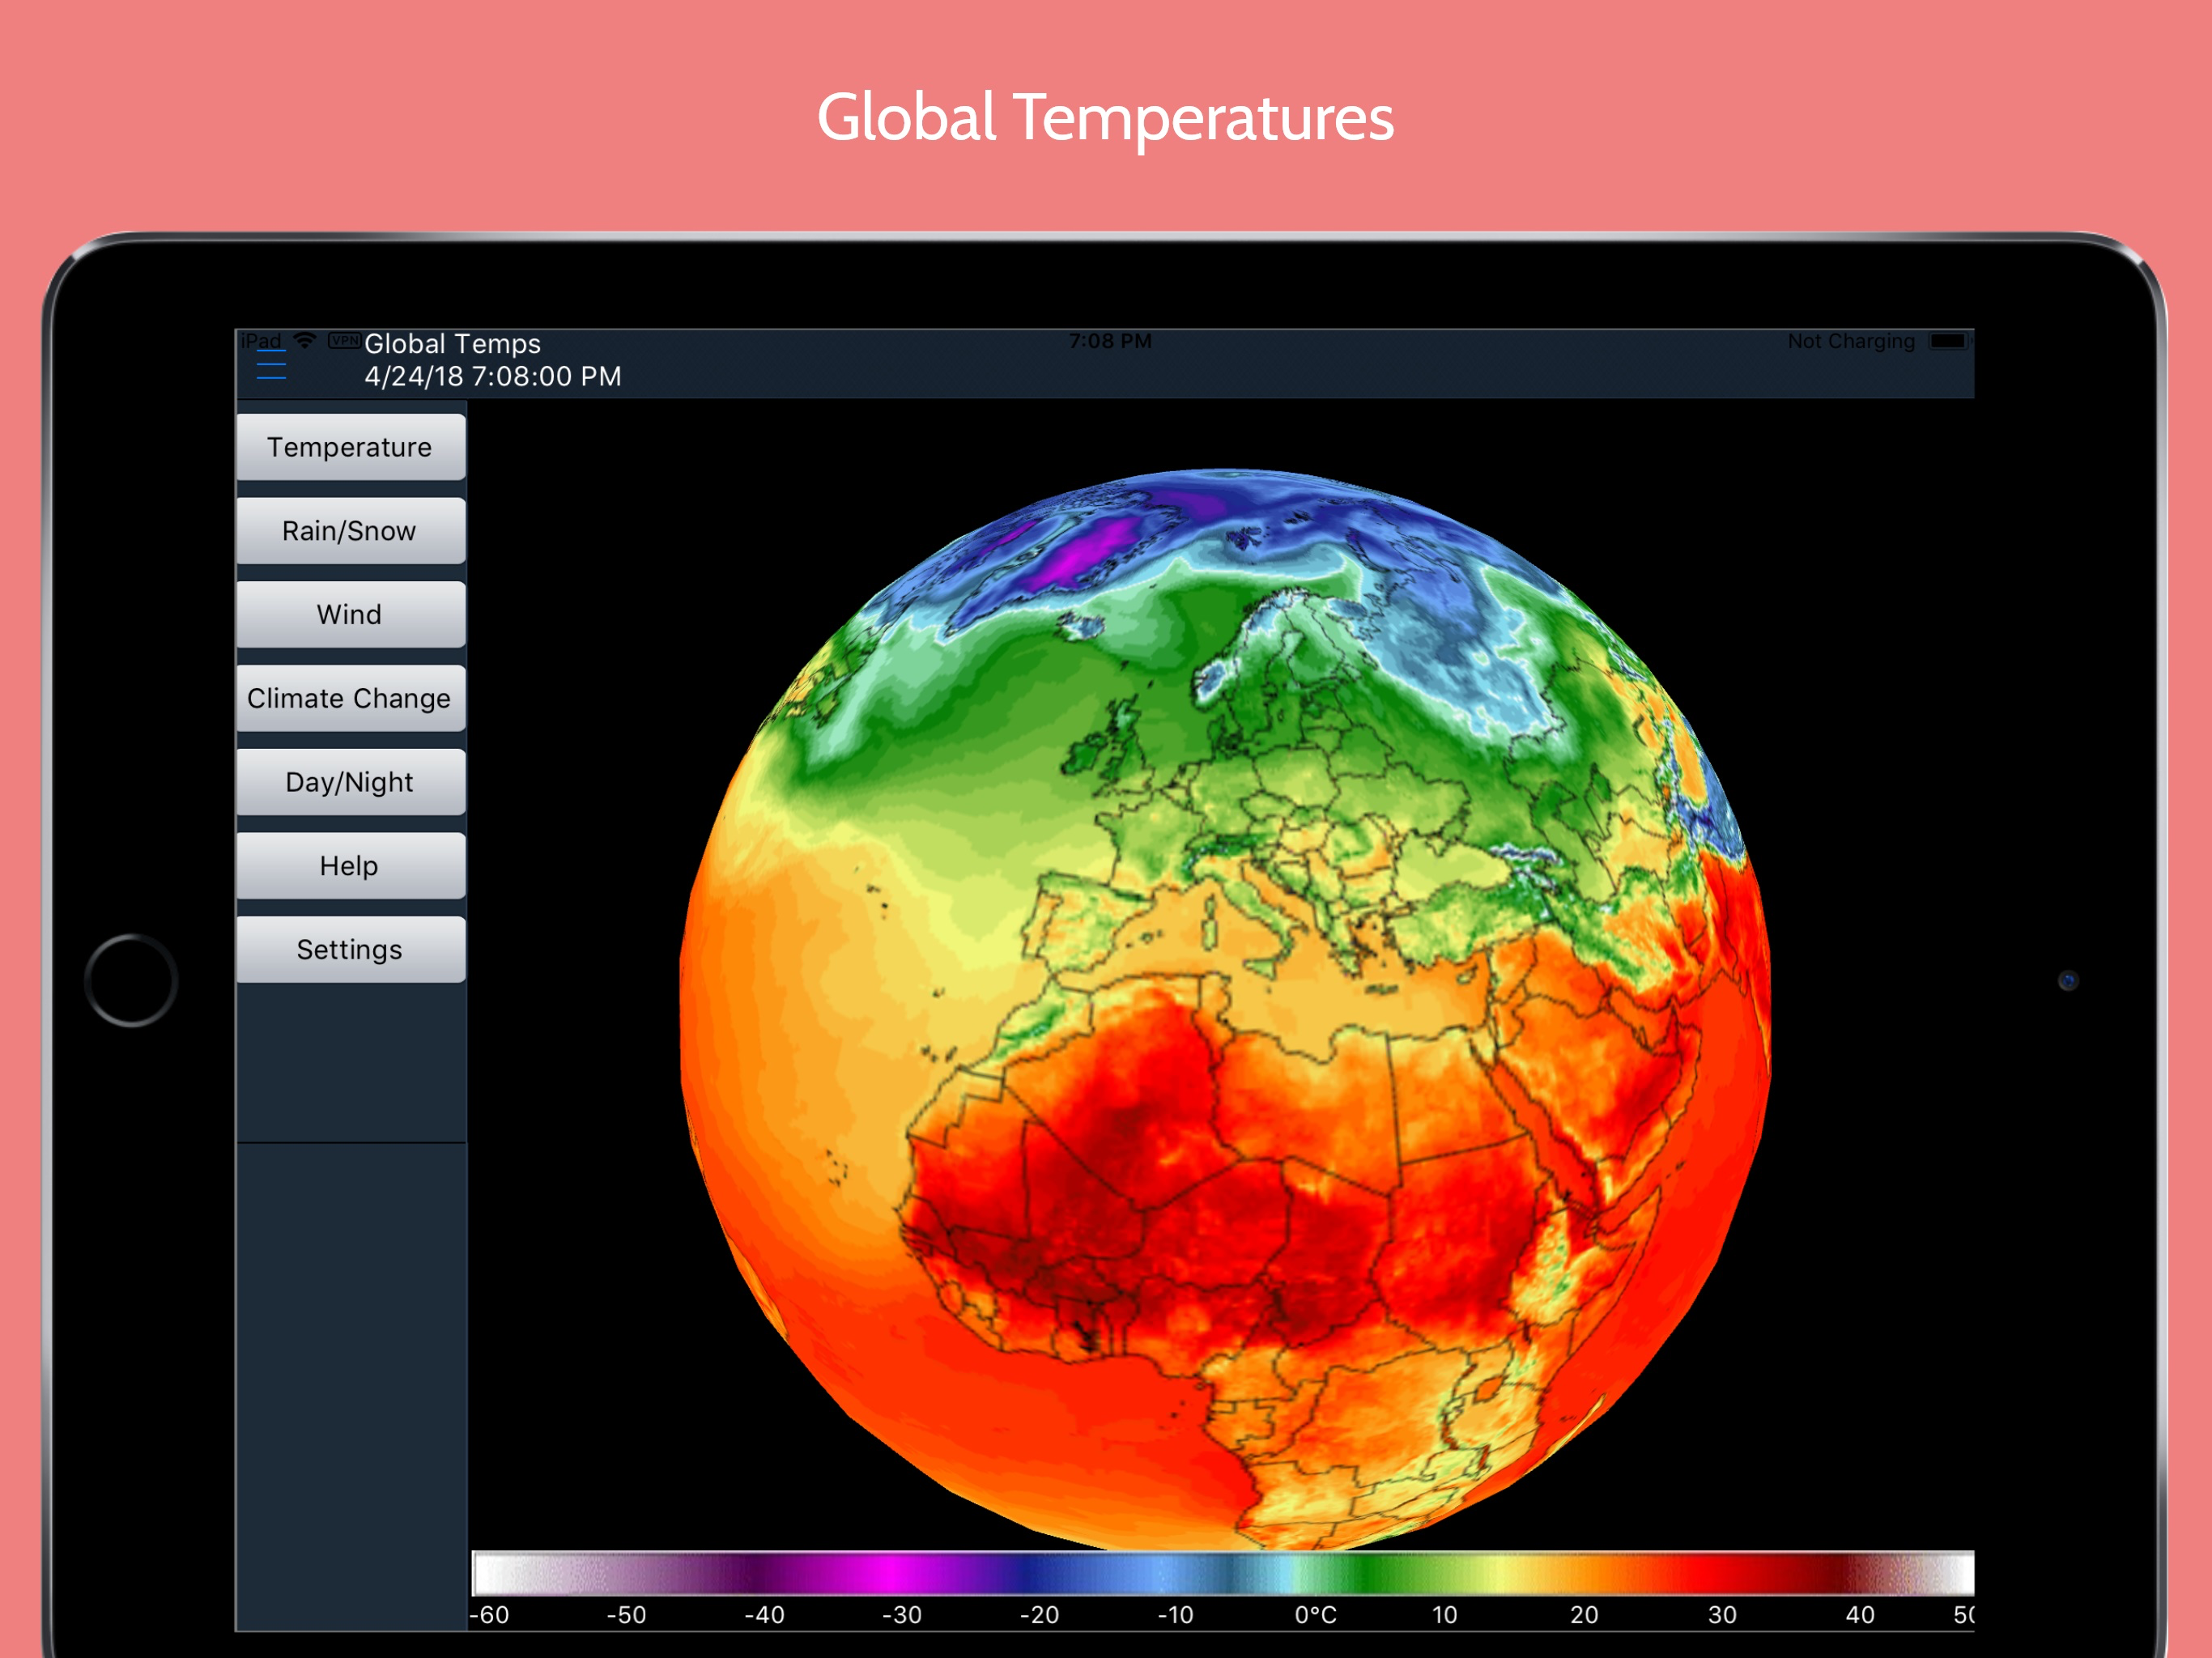The image size is (2212, 1658).
Task: Click the 0°C label on scale
Action: point(1315,1615)
